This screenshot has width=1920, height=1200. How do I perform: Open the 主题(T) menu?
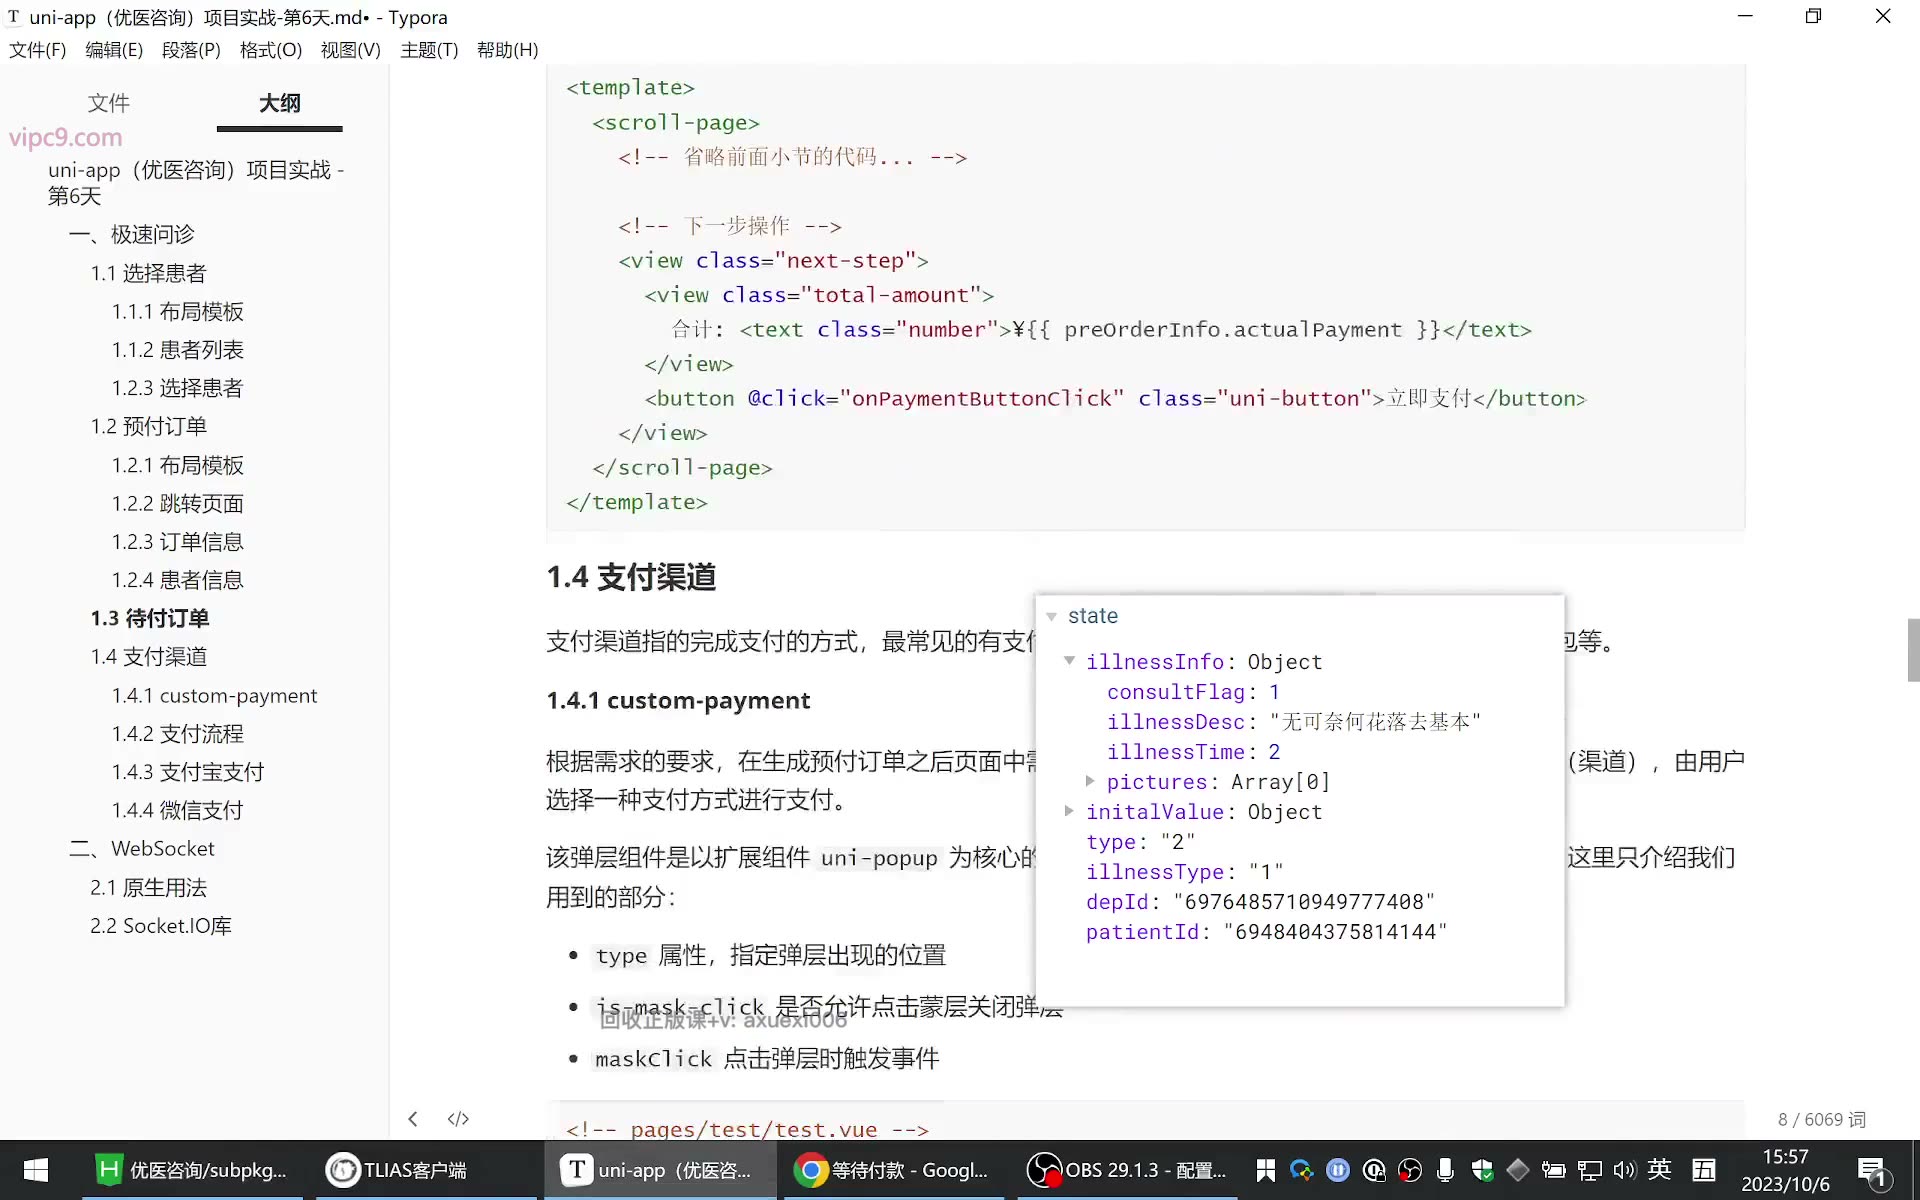tap(429, 50)
